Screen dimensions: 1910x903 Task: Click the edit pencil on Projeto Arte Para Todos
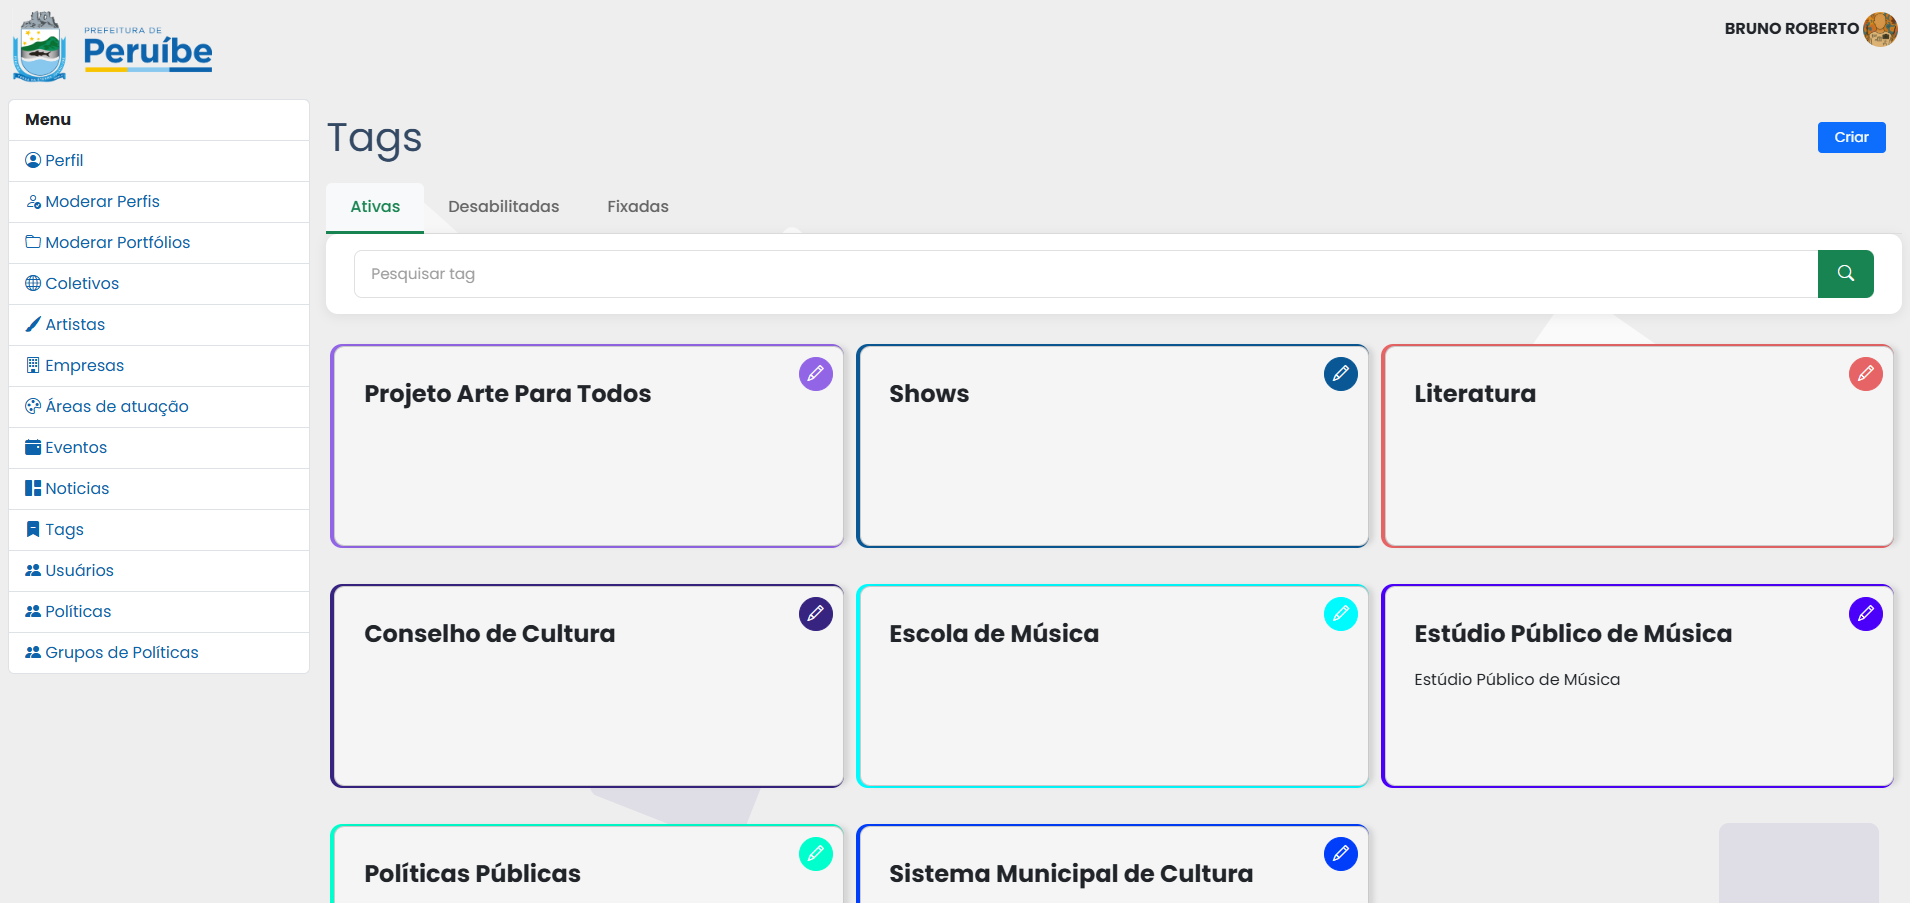[x=816, y=374]
